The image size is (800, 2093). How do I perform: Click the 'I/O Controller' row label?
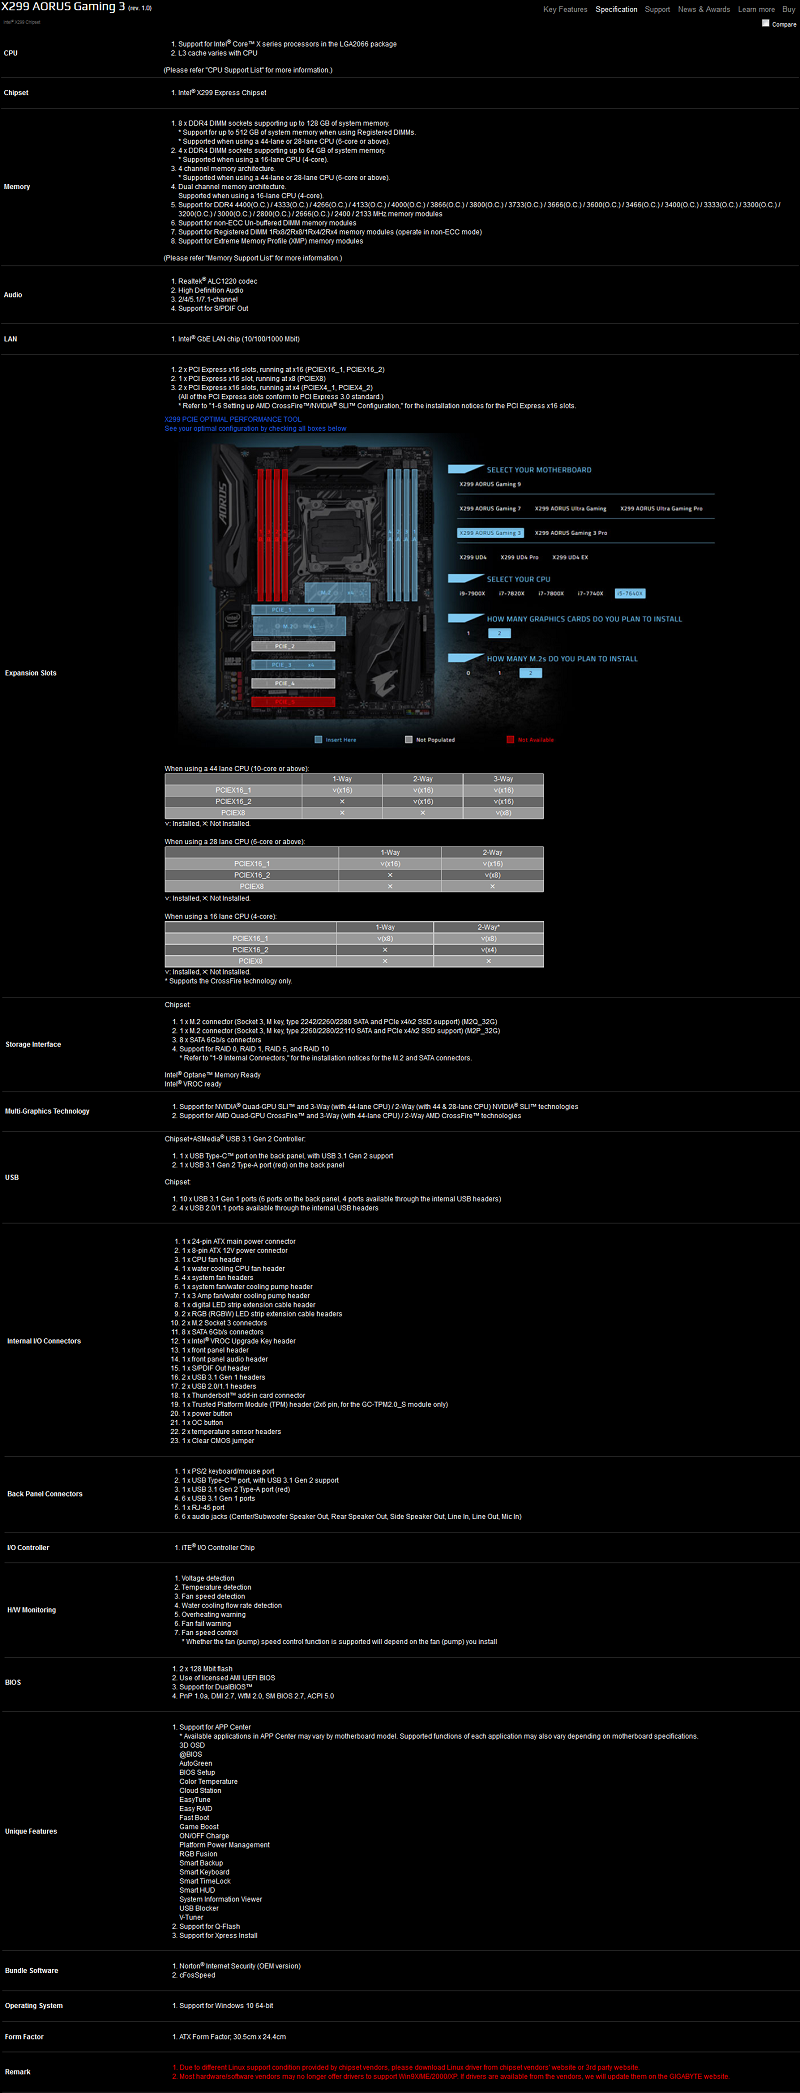28,1548
